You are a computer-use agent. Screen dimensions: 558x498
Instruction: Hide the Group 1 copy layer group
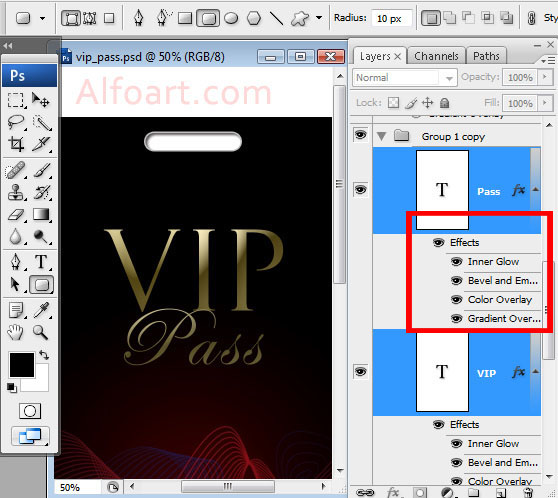(360, 135)
